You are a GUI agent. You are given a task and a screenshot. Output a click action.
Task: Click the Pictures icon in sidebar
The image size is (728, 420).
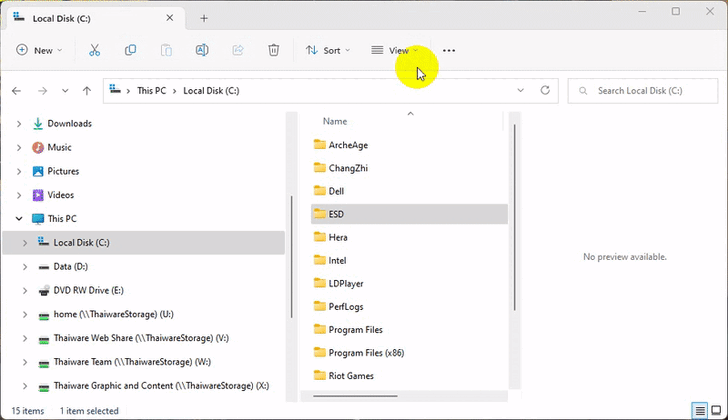[x=38, y=171]
